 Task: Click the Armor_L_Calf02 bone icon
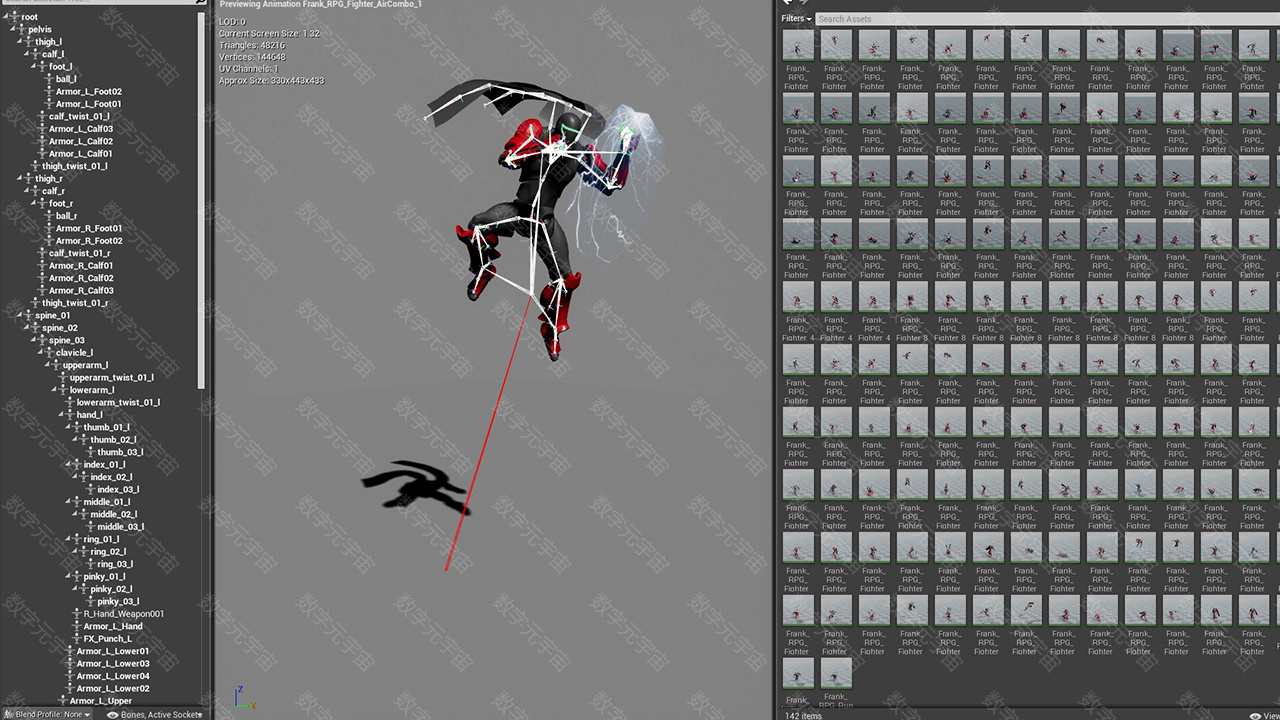(x=42, y=141)
